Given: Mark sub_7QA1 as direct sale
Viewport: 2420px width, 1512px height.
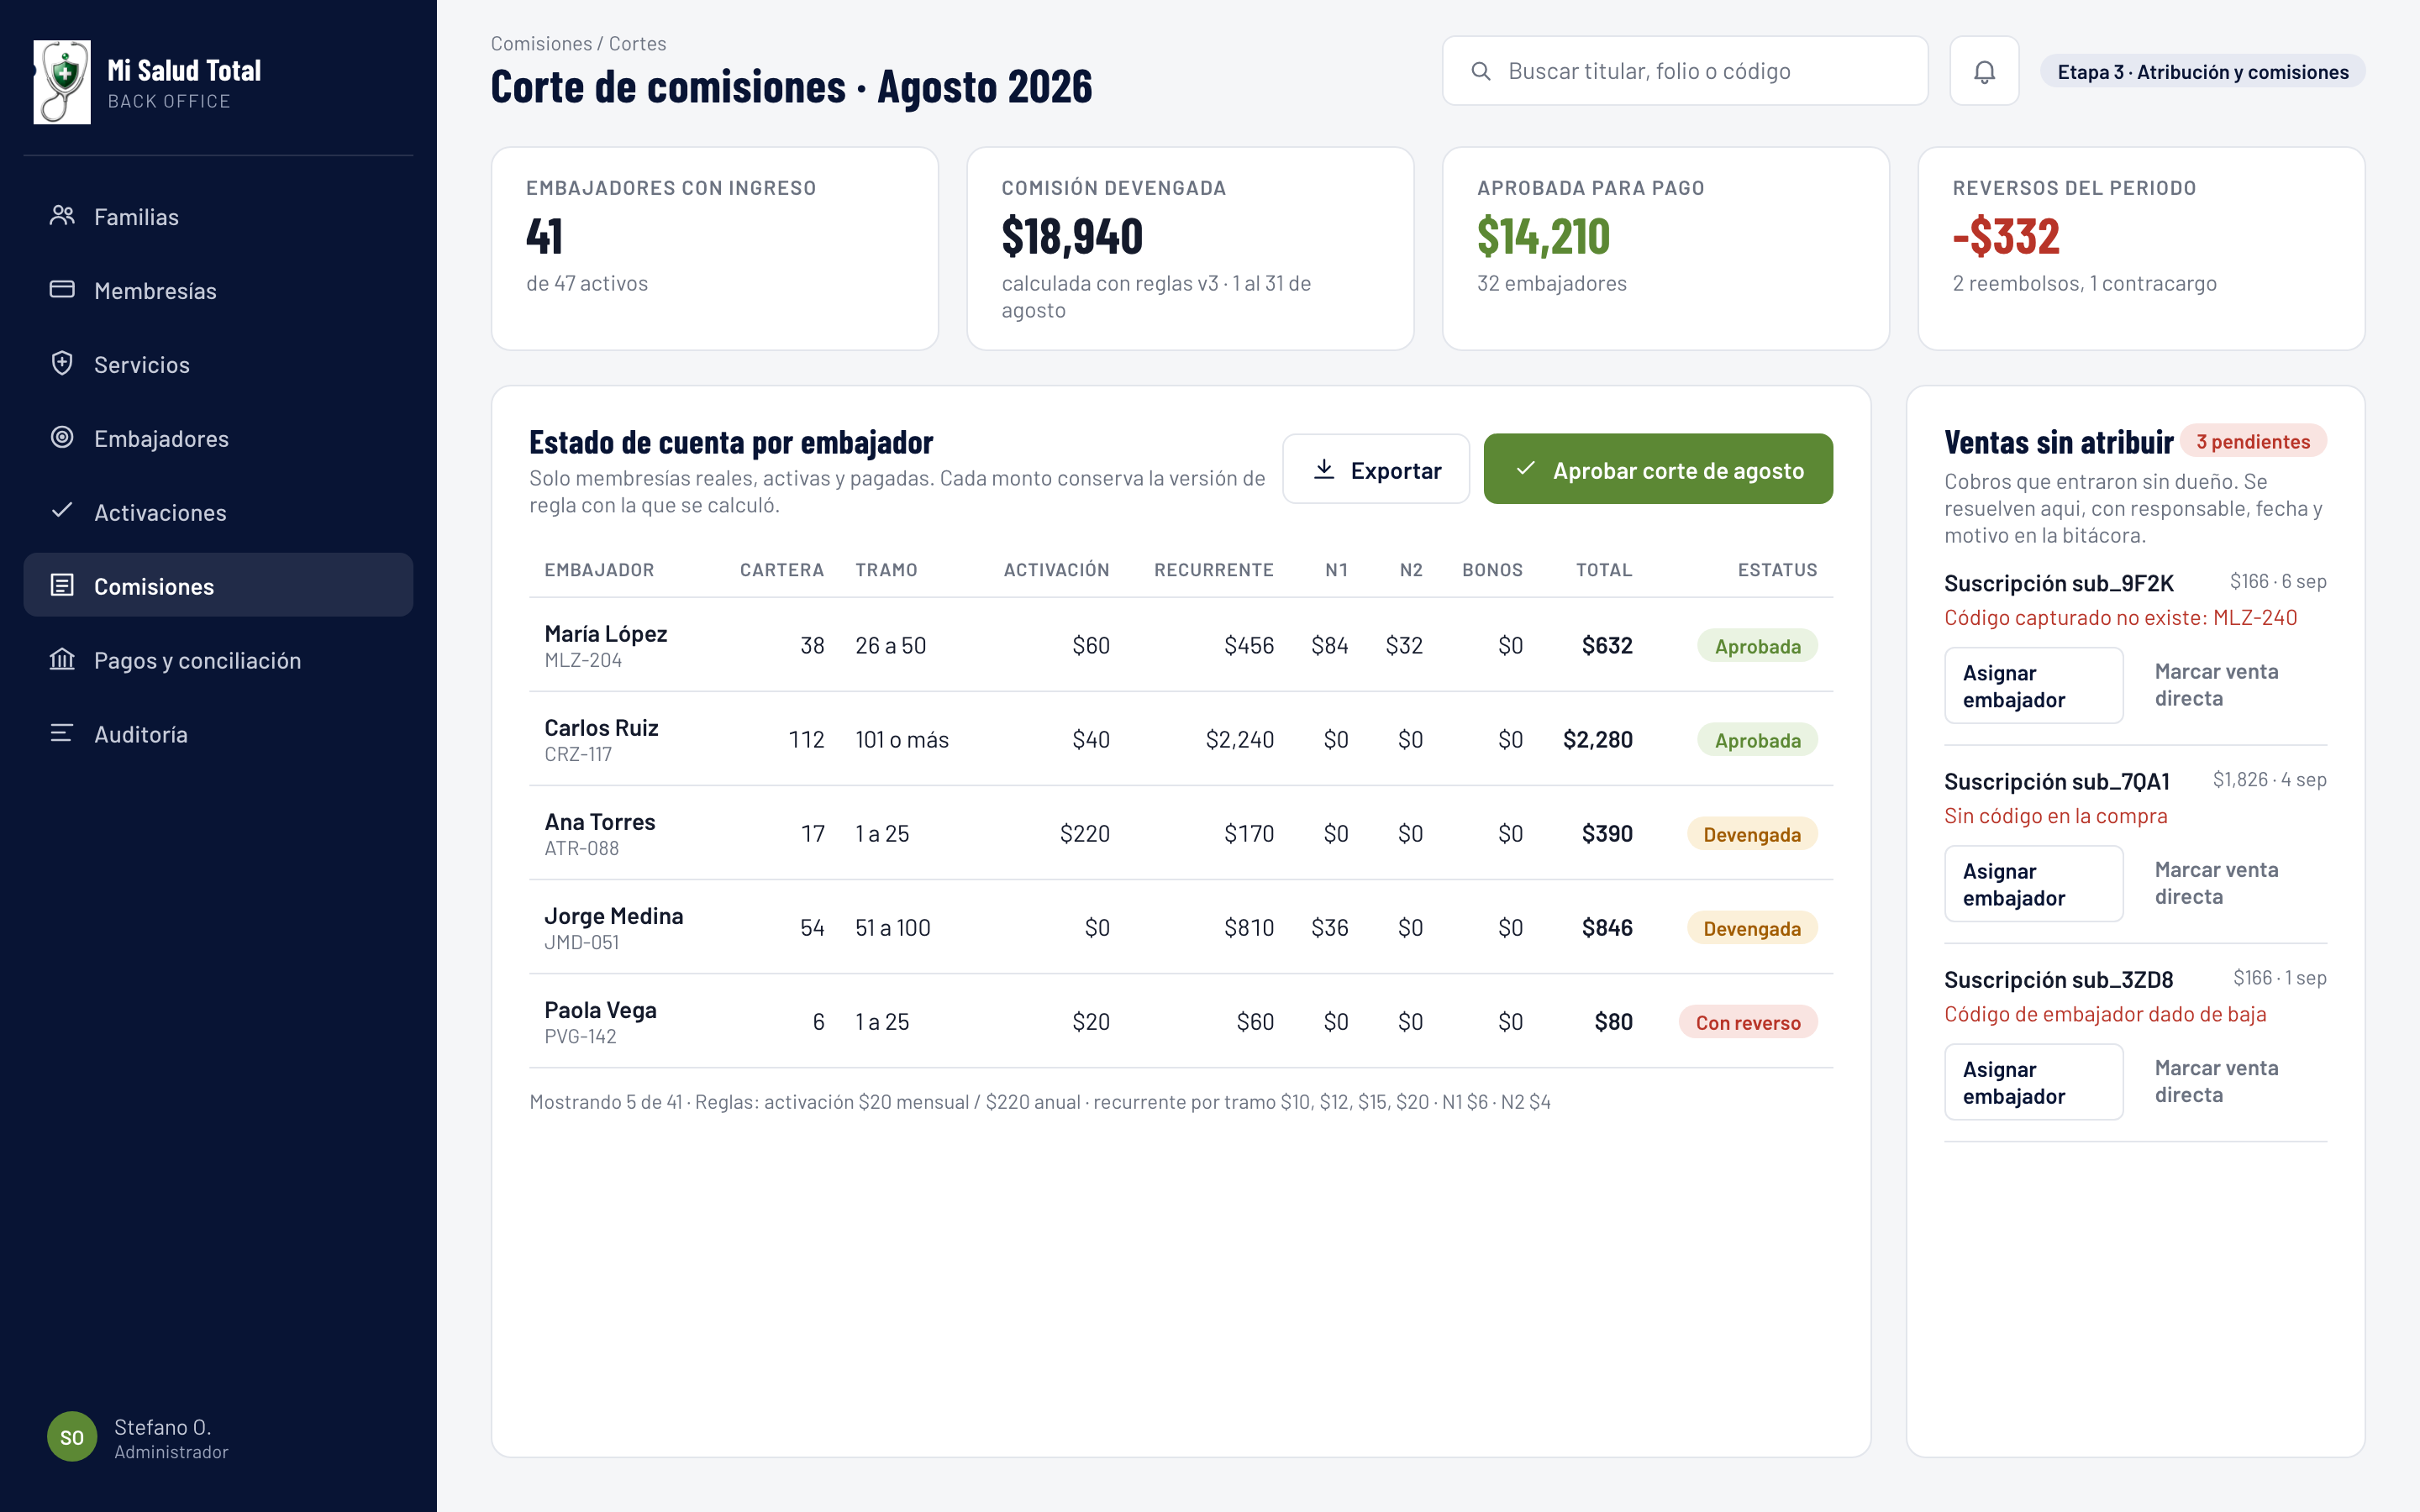Looking at the screenshot, I should [x=2217, y=883].
